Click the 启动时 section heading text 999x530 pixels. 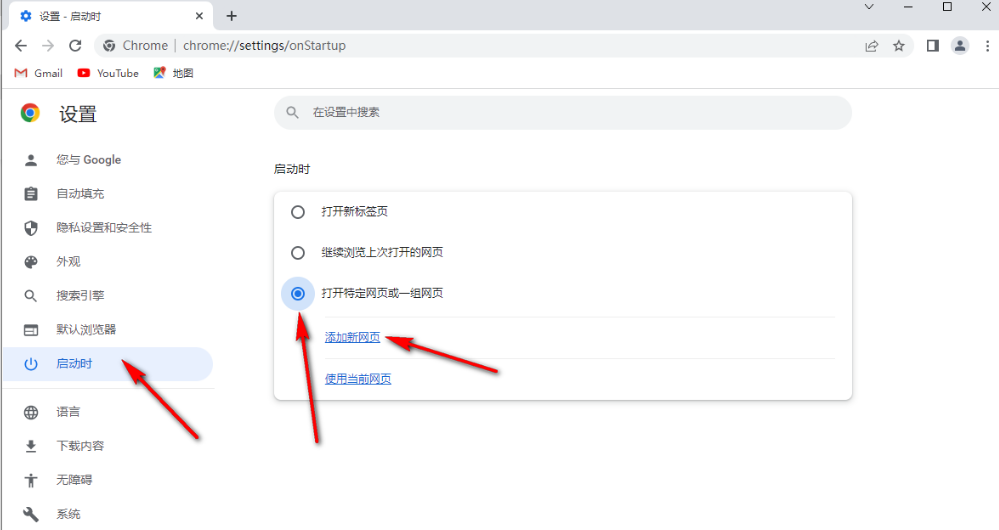292,169
